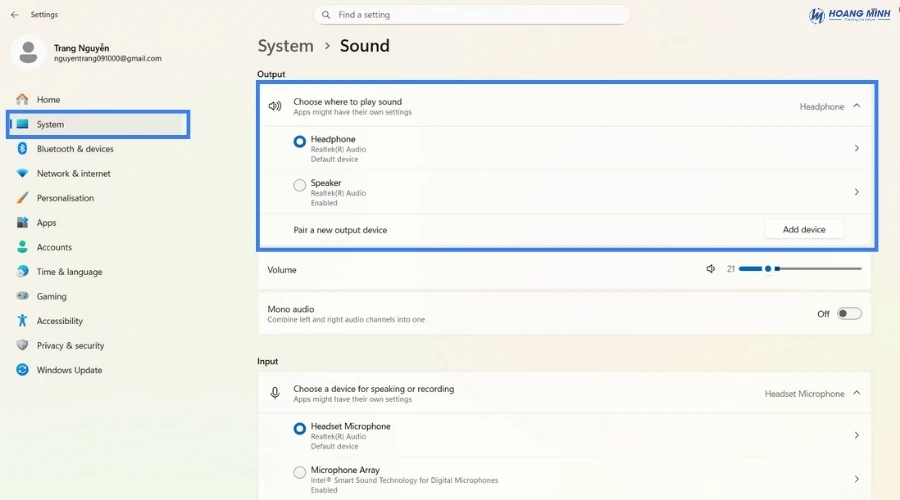Click the Add device button
Image resolution: width=900 pixels, height=500 pixels.
pos(804,230)
